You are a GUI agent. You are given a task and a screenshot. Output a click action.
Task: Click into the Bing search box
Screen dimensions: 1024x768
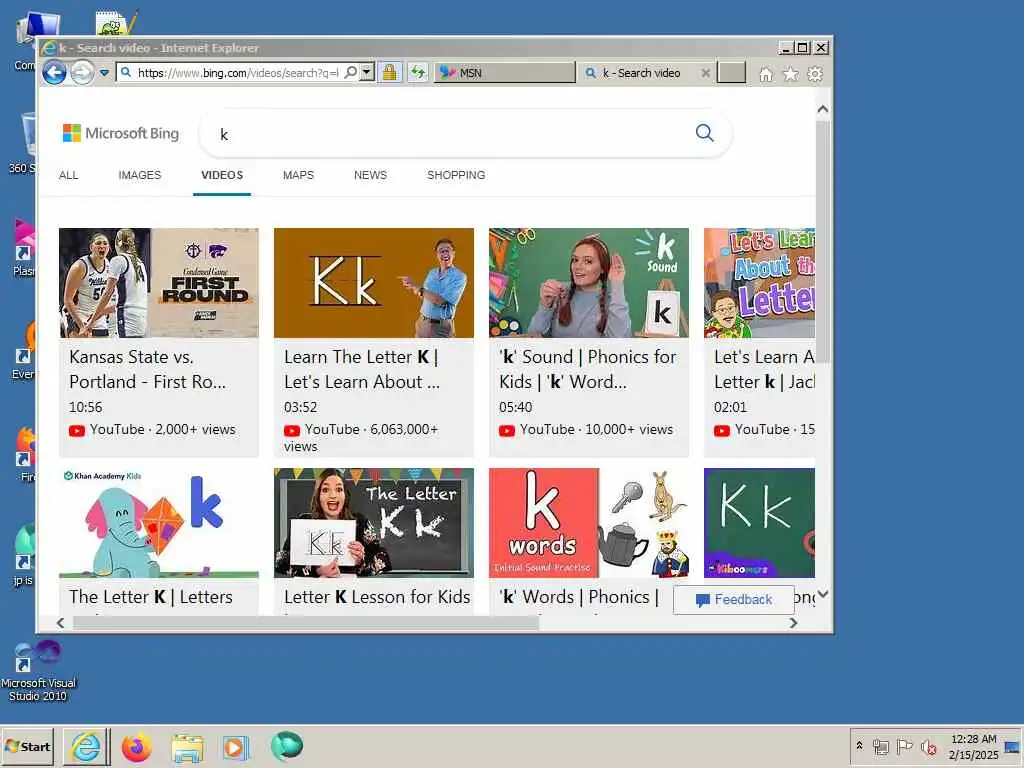(451, 134)
